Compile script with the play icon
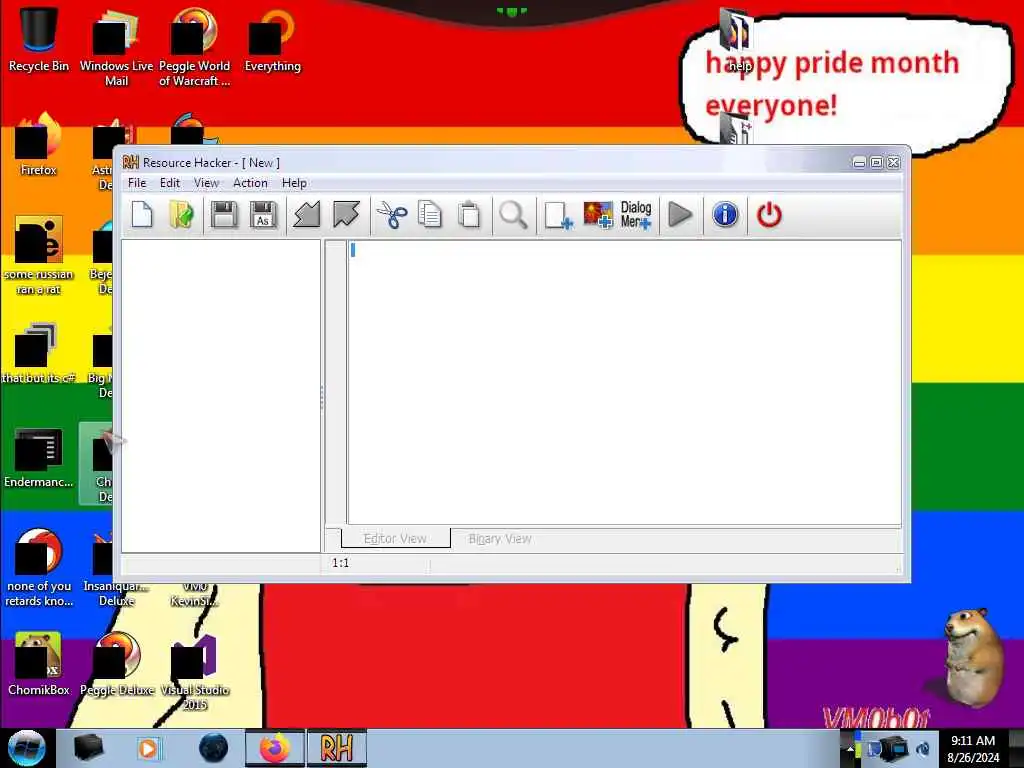Screen dimensions: 1024x768 tap(680, 215)
